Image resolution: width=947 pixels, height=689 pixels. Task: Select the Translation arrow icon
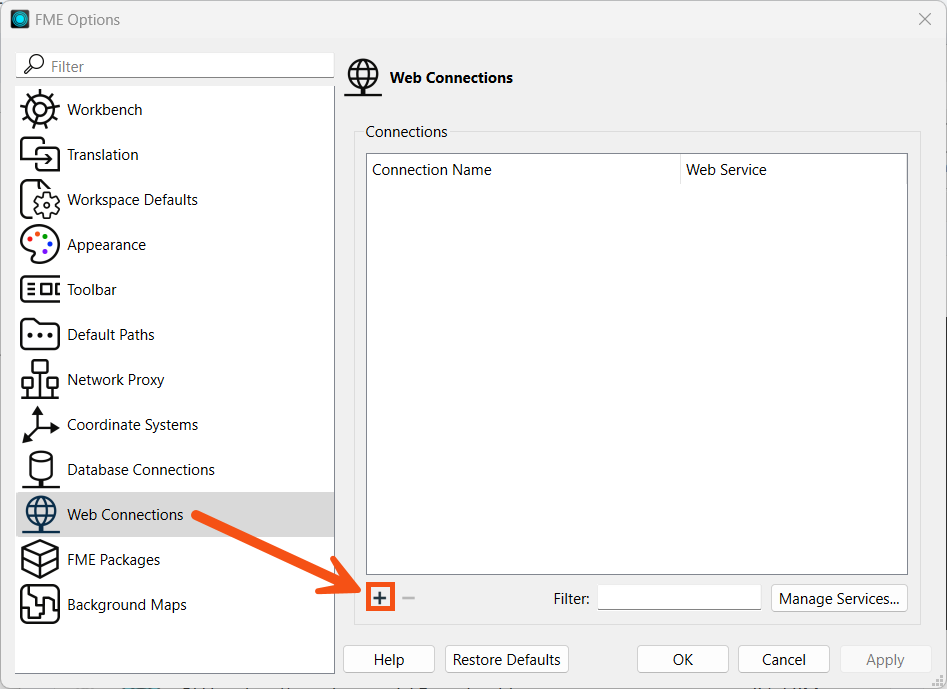pyautogui.click(x=40, y=154)
